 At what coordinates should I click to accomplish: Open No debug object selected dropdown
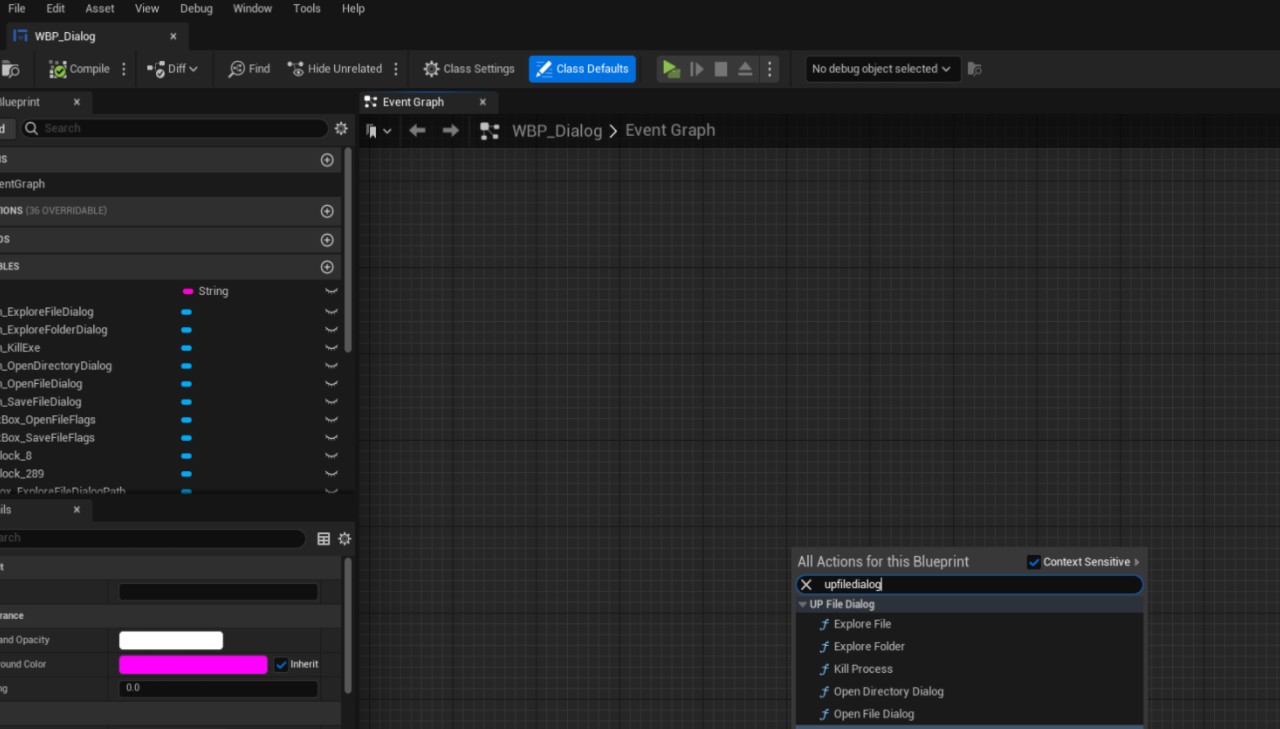click(882, 69)
